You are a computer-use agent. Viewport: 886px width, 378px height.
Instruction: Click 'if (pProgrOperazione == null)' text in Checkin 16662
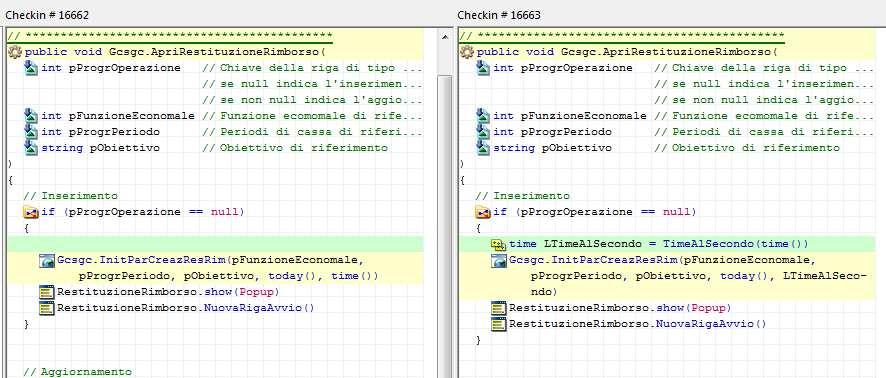[143, 212]
